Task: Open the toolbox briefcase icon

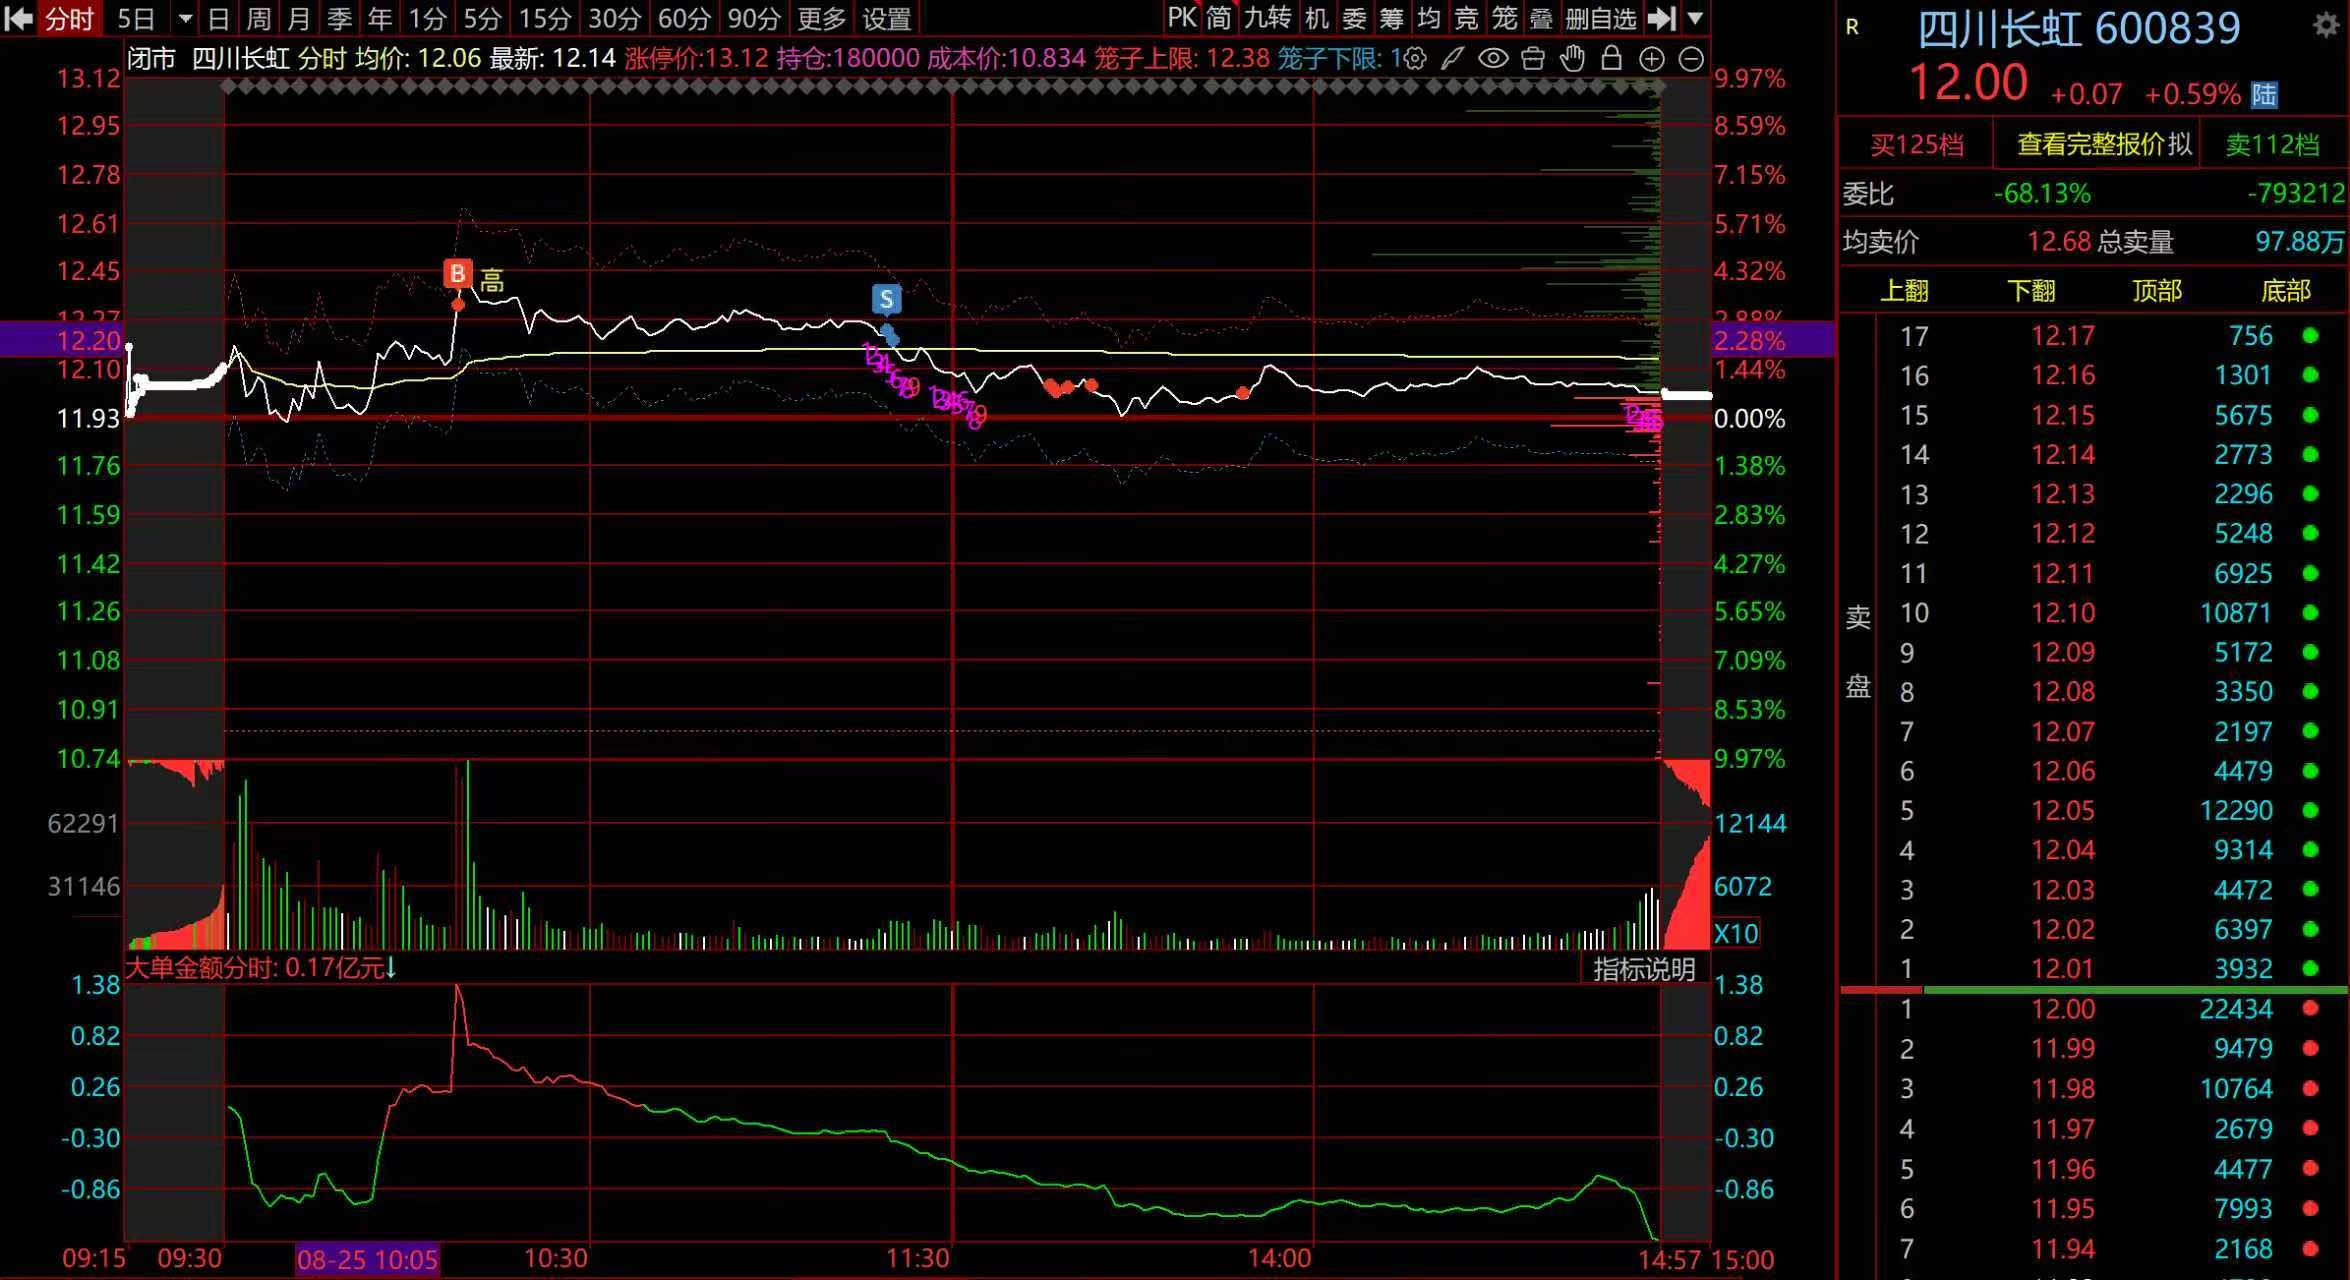Action: coord(1532,59)
